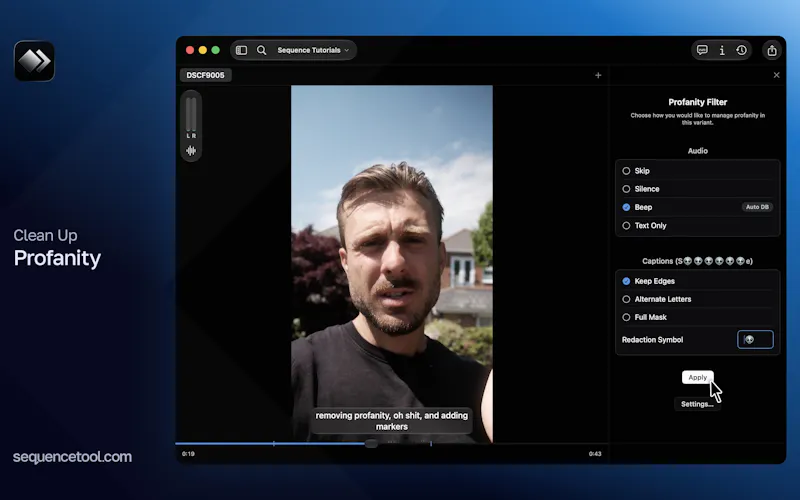The image size is (800, 500).
Task: Click the Apply button
Action: pyautogui.click(x=697, y=378)
